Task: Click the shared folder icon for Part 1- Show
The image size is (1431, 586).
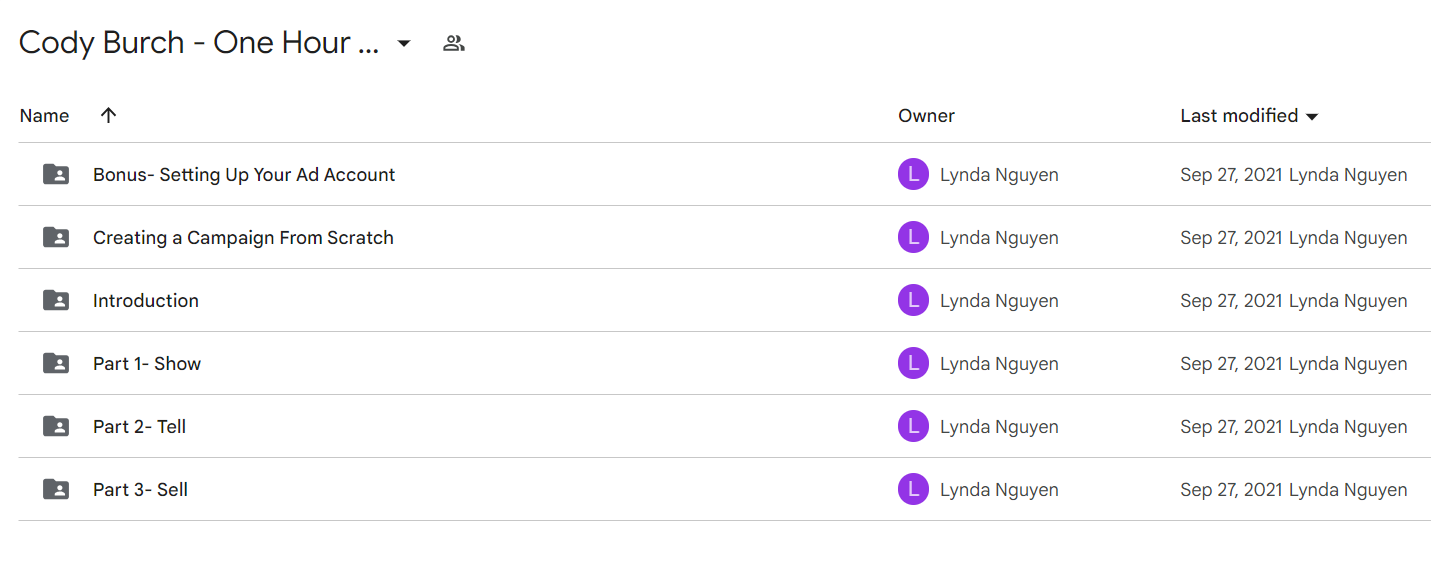Action: pos(56,363)
